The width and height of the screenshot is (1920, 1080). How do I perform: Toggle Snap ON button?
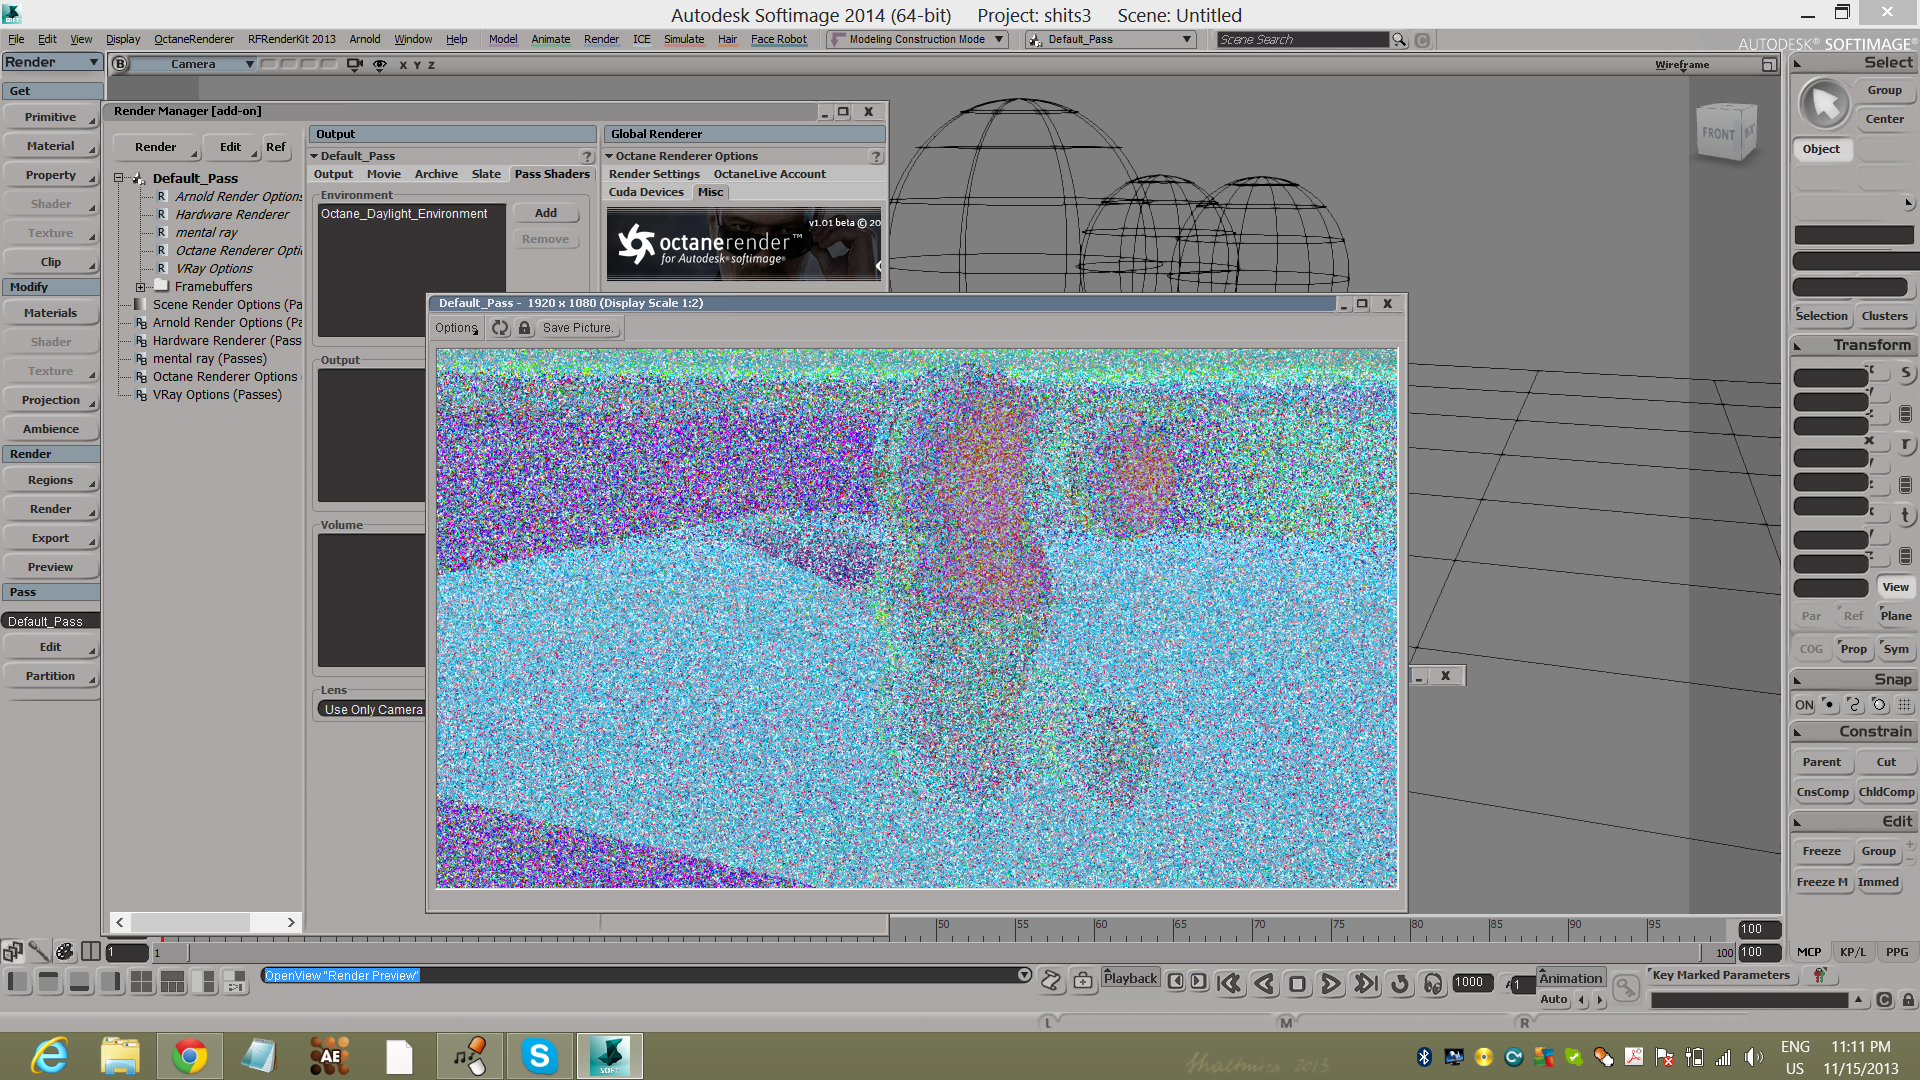[1803, 705]
